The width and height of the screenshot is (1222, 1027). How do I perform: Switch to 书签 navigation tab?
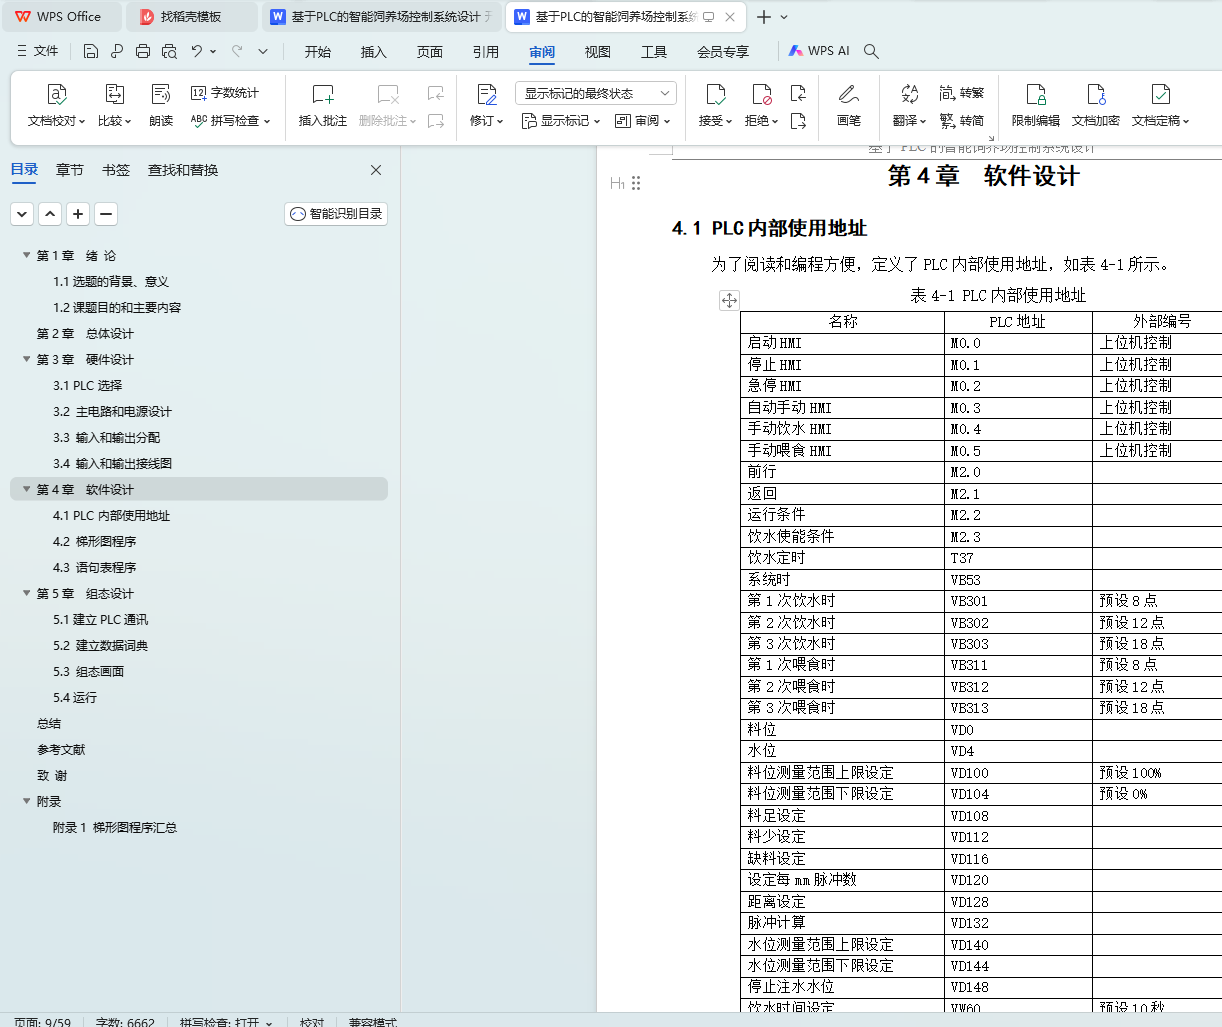coord(116,170)
